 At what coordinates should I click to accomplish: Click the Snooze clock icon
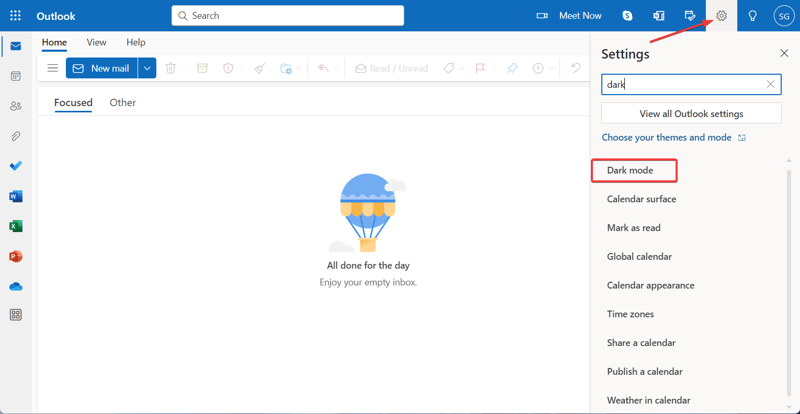[538, 68]
